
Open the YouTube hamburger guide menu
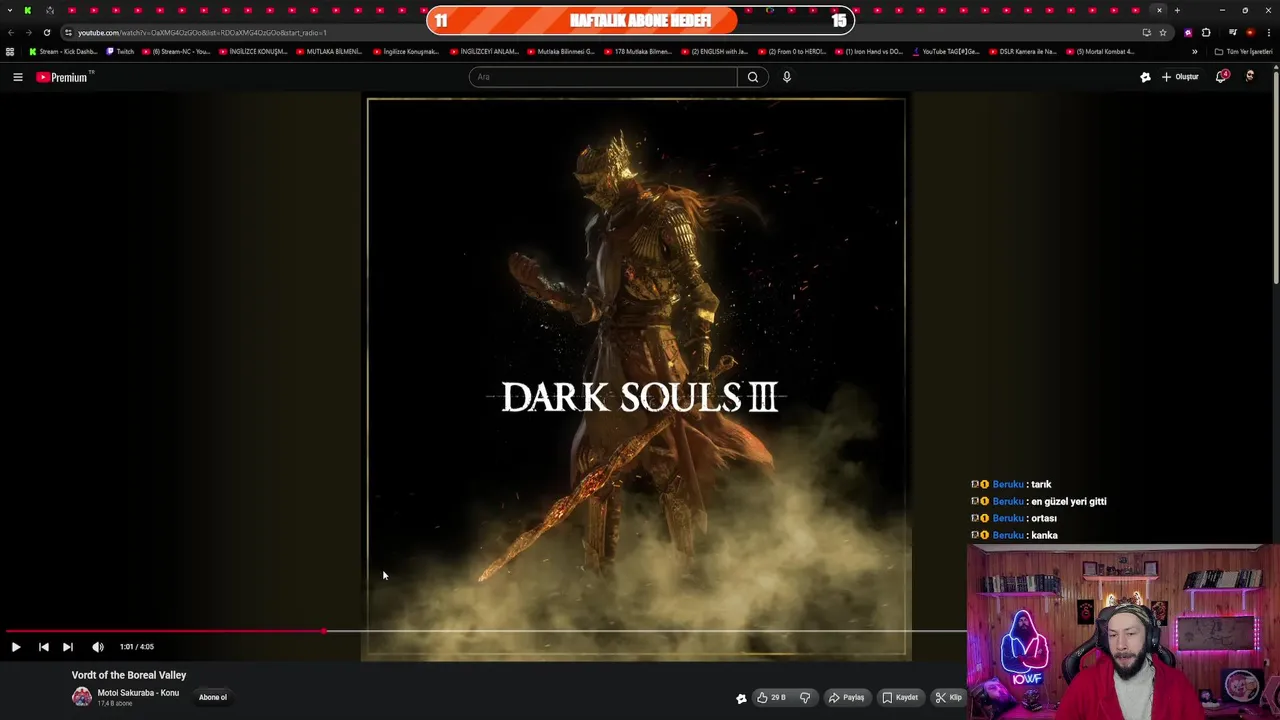17,77
